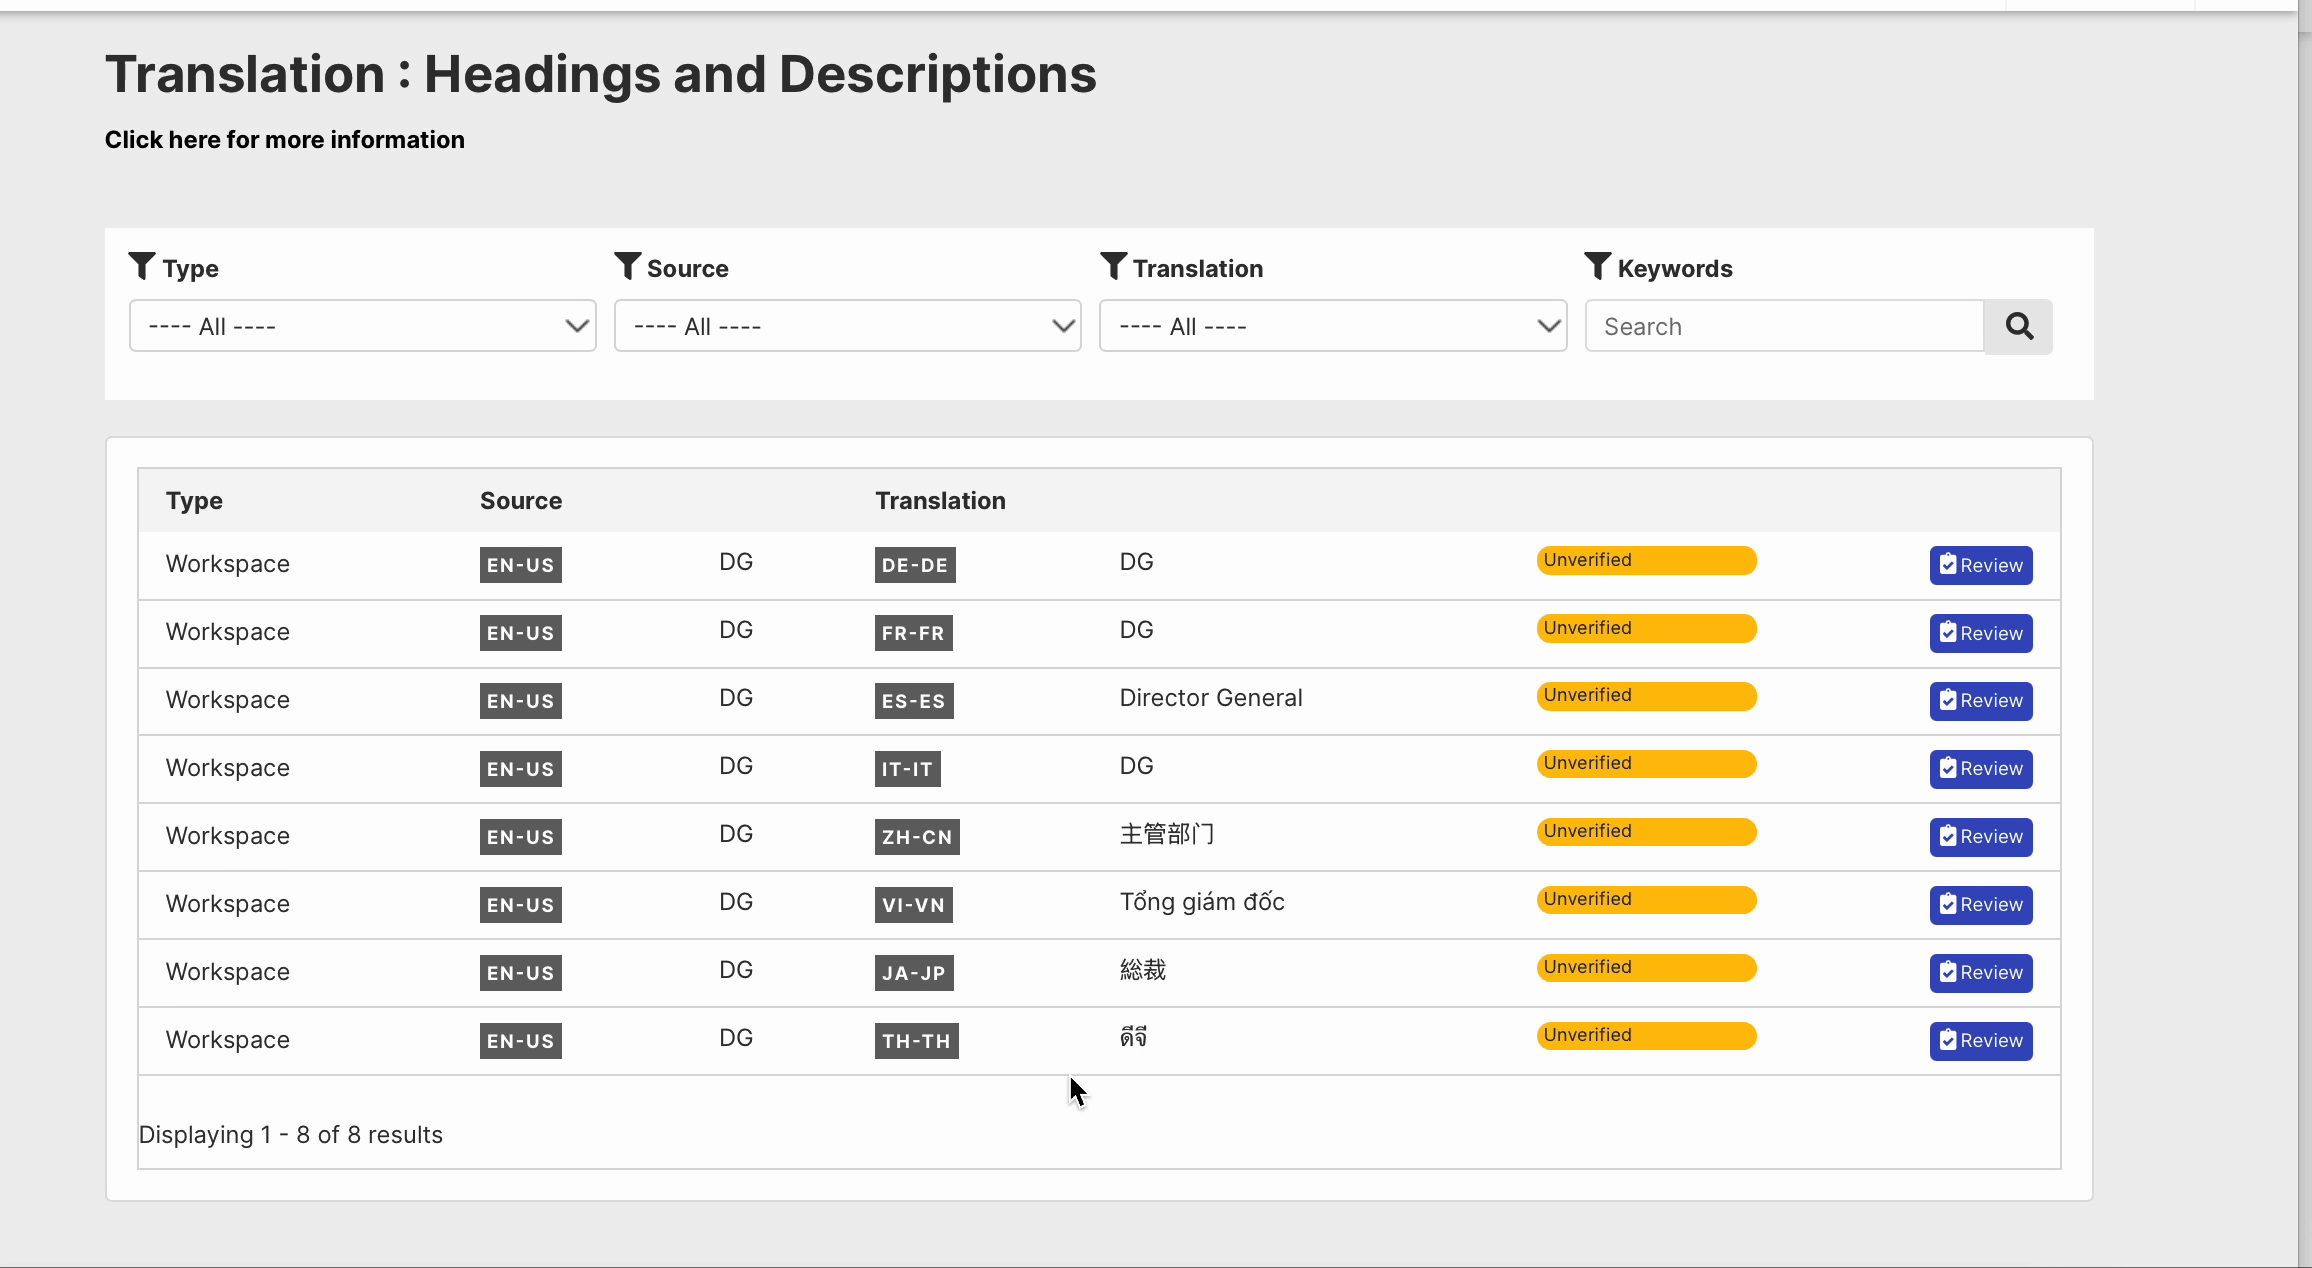Image resolution: width=2312 pixels, height=1268 pixels.
Task: Click the Unverified badge in VI-VN row
Action: coord(1647,900)
